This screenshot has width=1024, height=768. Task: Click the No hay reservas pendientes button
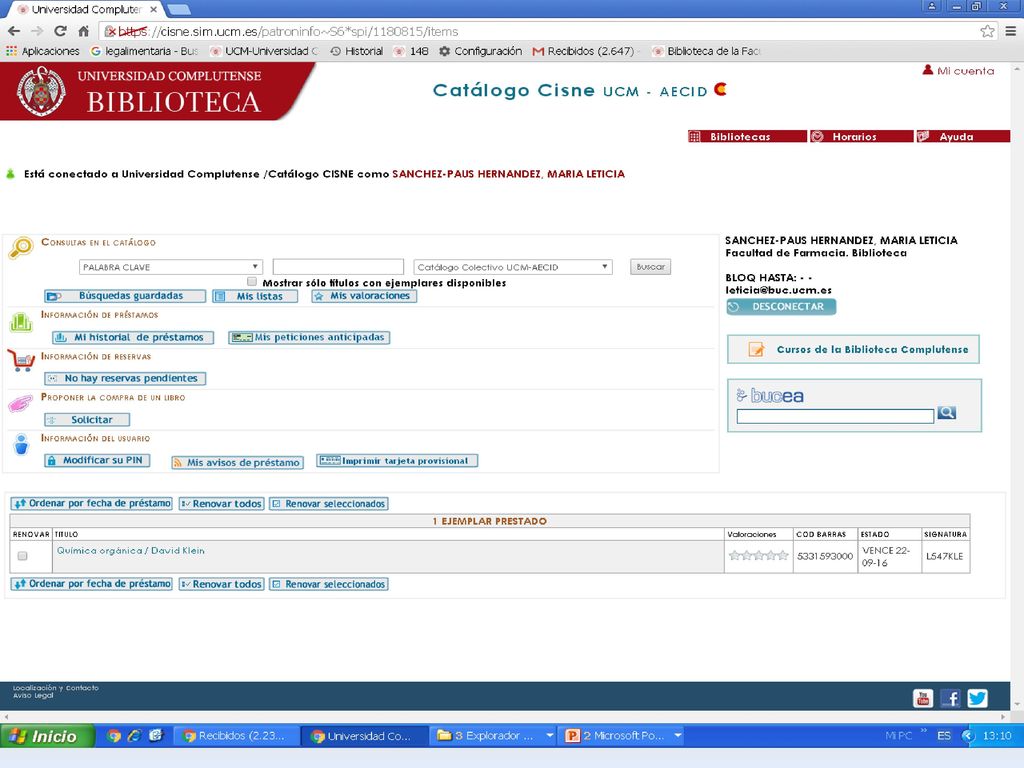[125, 378]
